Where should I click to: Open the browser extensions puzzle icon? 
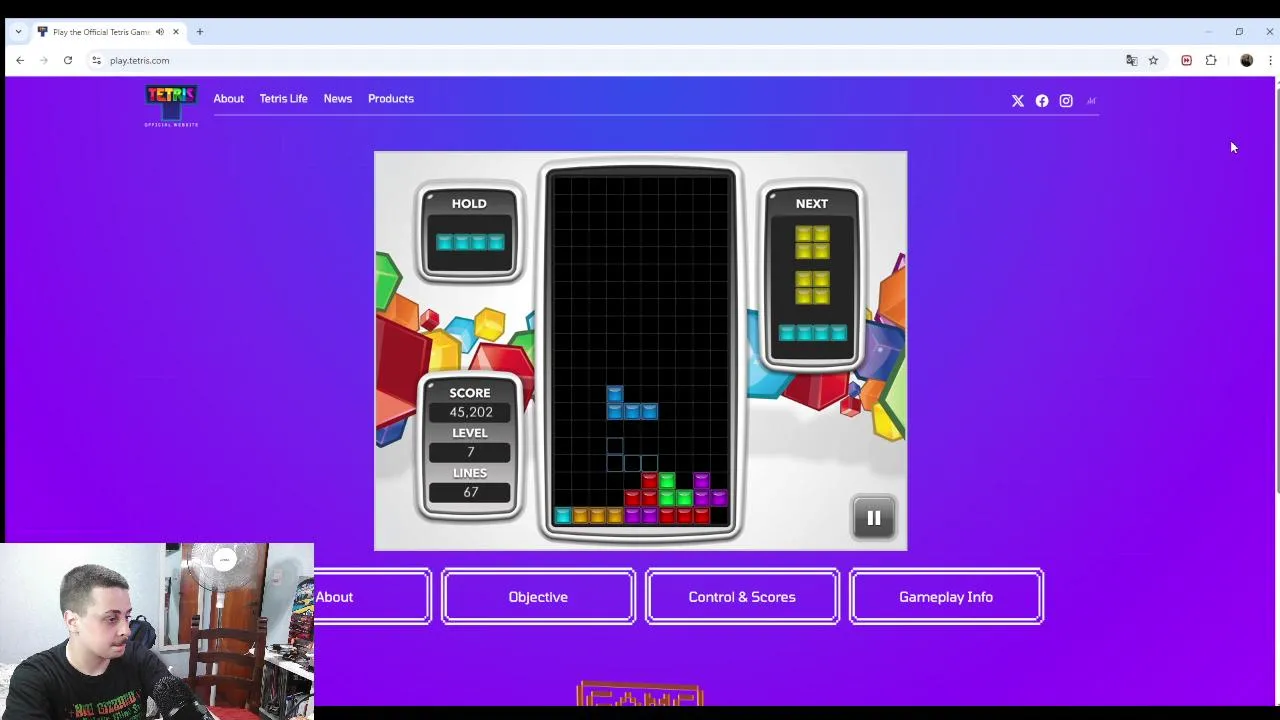coord(1211,61)
